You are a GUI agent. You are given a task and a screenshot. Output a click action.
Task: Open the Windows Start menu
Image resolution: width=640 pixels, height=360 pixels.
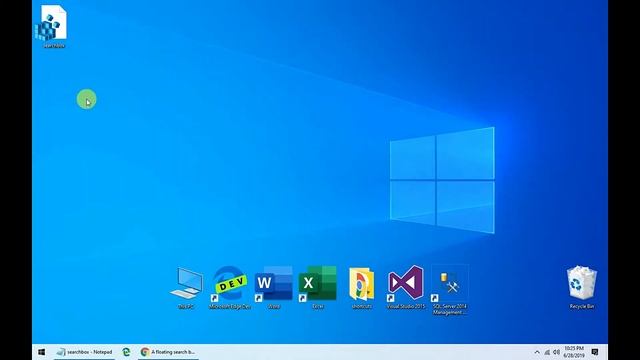42,352
